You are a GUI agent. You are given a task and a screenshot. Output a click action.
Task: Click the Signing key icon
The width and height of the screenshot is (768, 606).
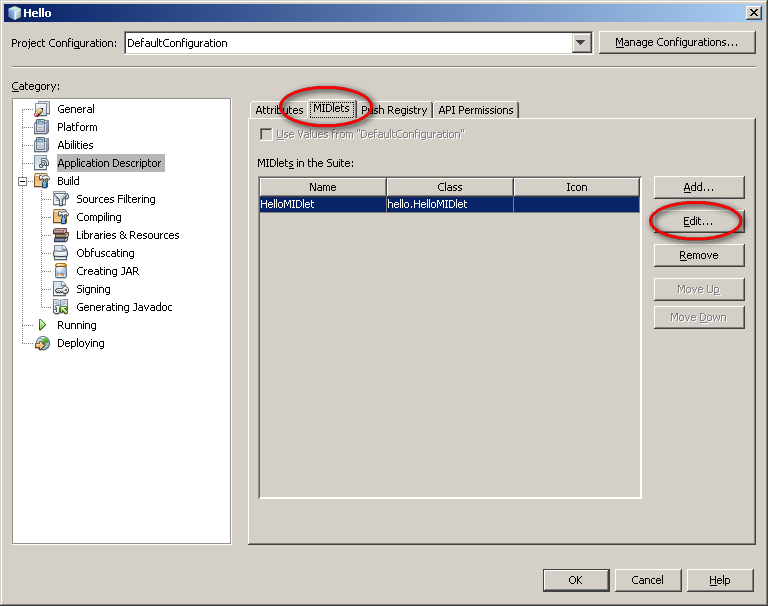[x=61, y=289]
